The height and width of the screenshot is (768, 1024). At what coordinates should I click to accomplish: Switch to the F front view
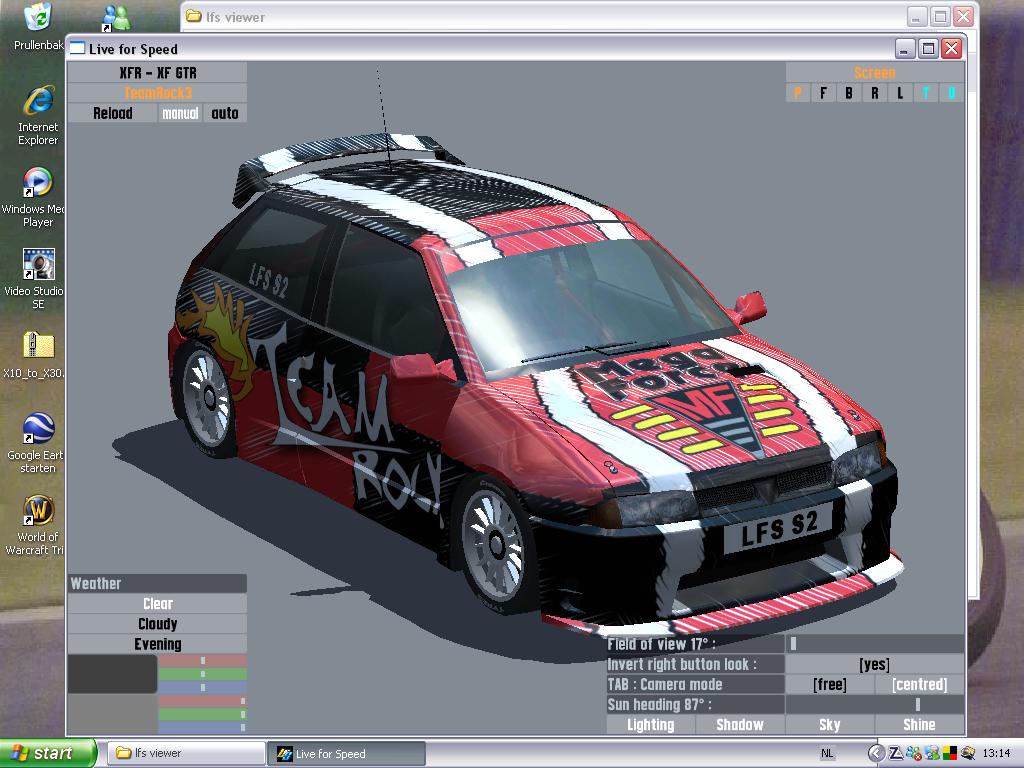point(823,93)
